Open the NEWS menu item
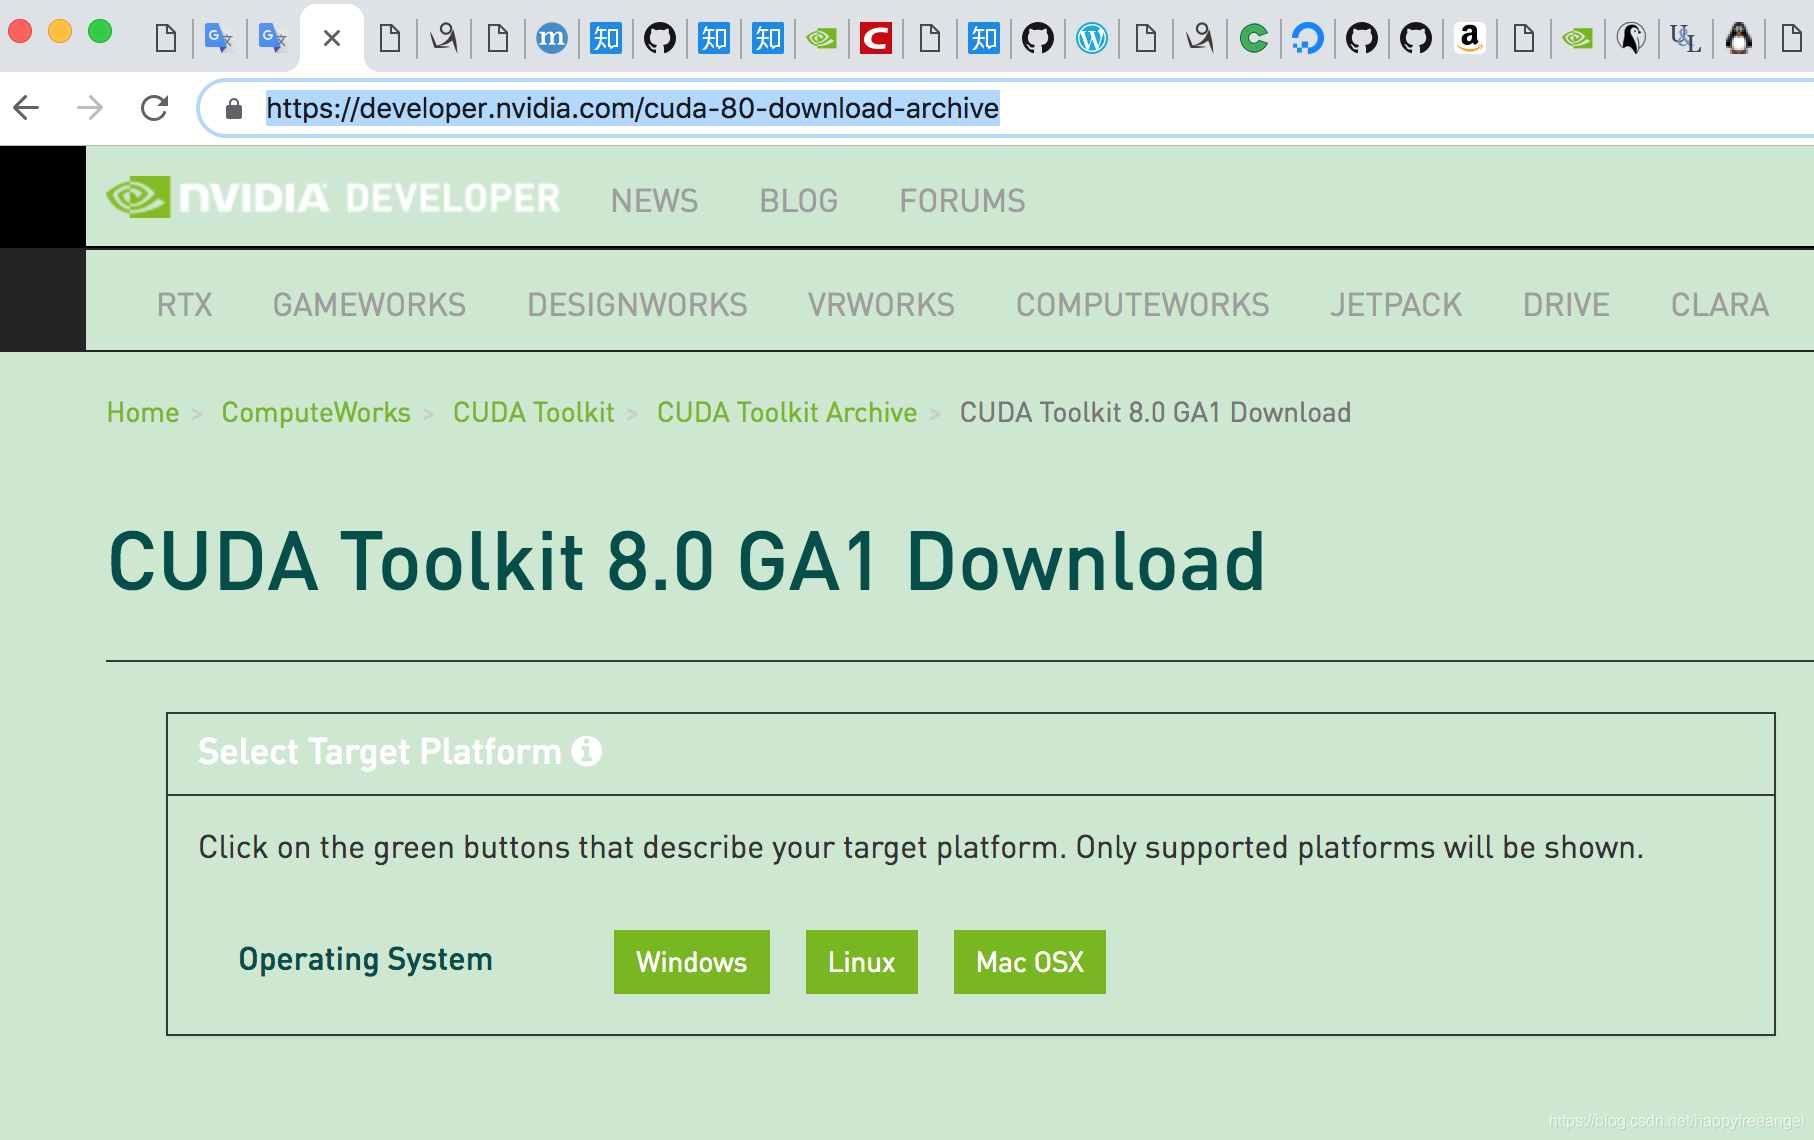Image resolution: width=1814 pixels, height=1140 pixels. [654, 201]
